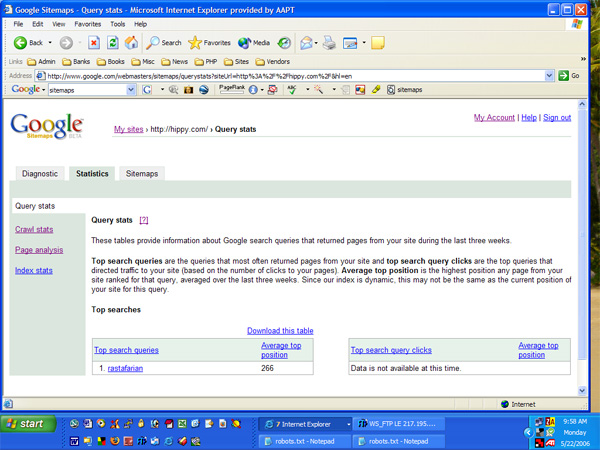This screenshot has height=450, width=600.
Task: Click the Google toolbar blue globe icon
Action: point(204,90)
